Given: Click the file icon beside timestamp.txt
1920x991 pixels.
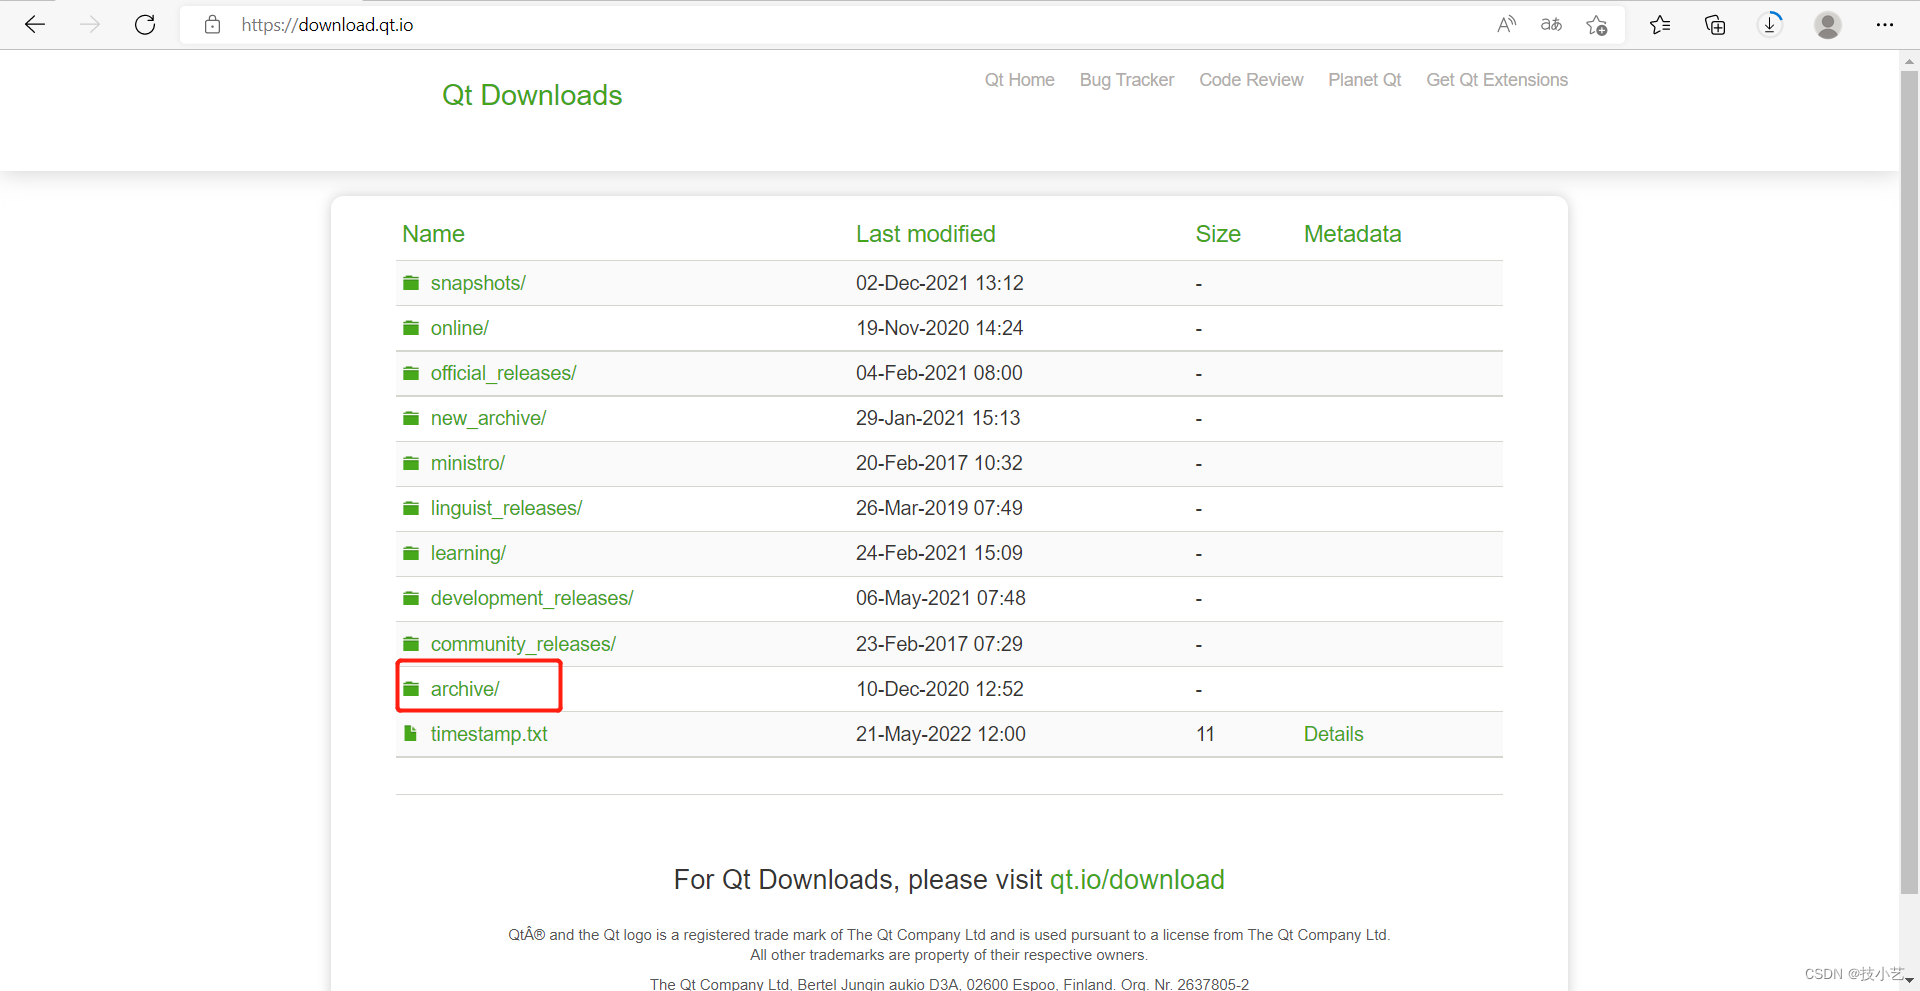Looking at the screenshot, I should coord(410,734).
